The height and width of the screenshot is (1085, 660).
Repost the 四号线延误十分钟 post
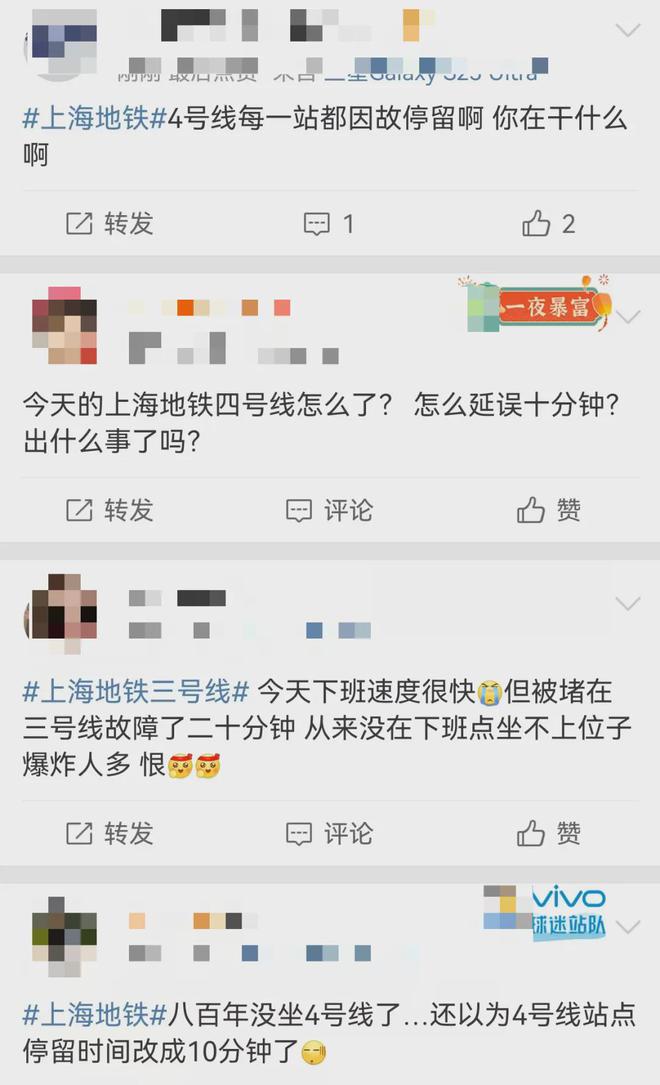pos(109,510)
